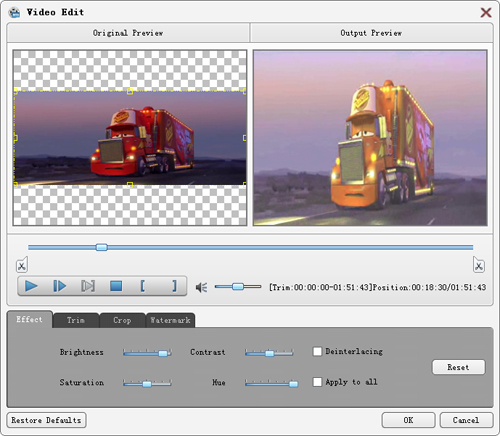Screen dimensions: 500x436
Task: Click the Saturation slider
Action: pyautogui.click(x=147, y=384)
